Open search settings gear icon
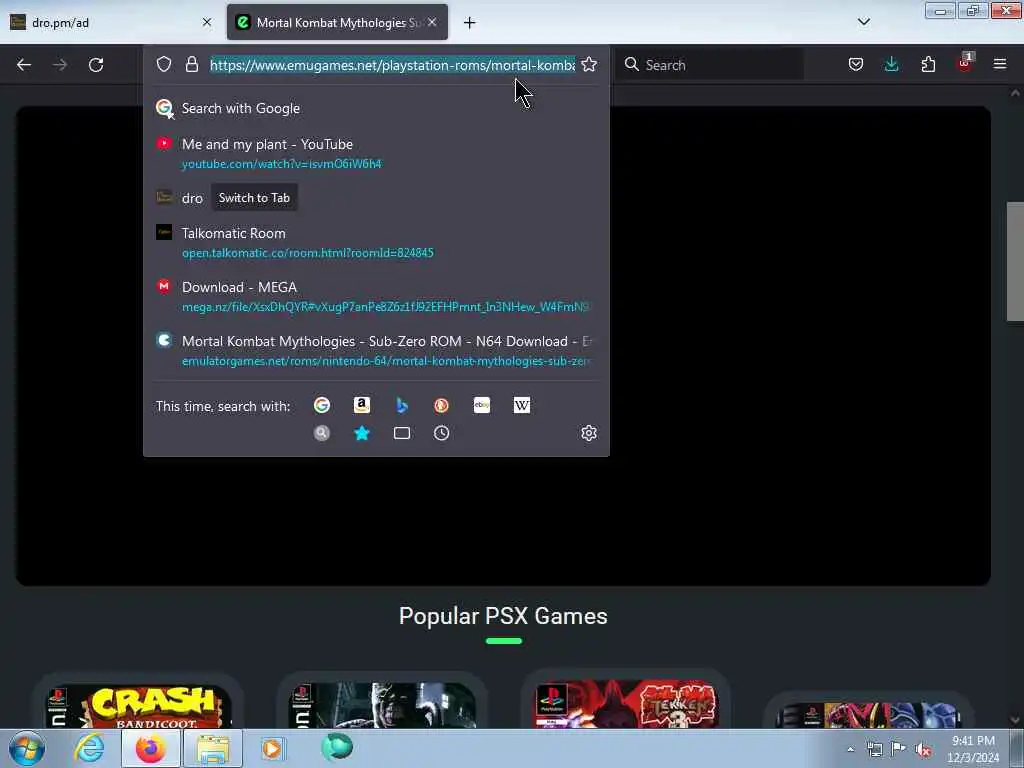This screenshot has height=768, width=1024. click(x=589, y=433)
